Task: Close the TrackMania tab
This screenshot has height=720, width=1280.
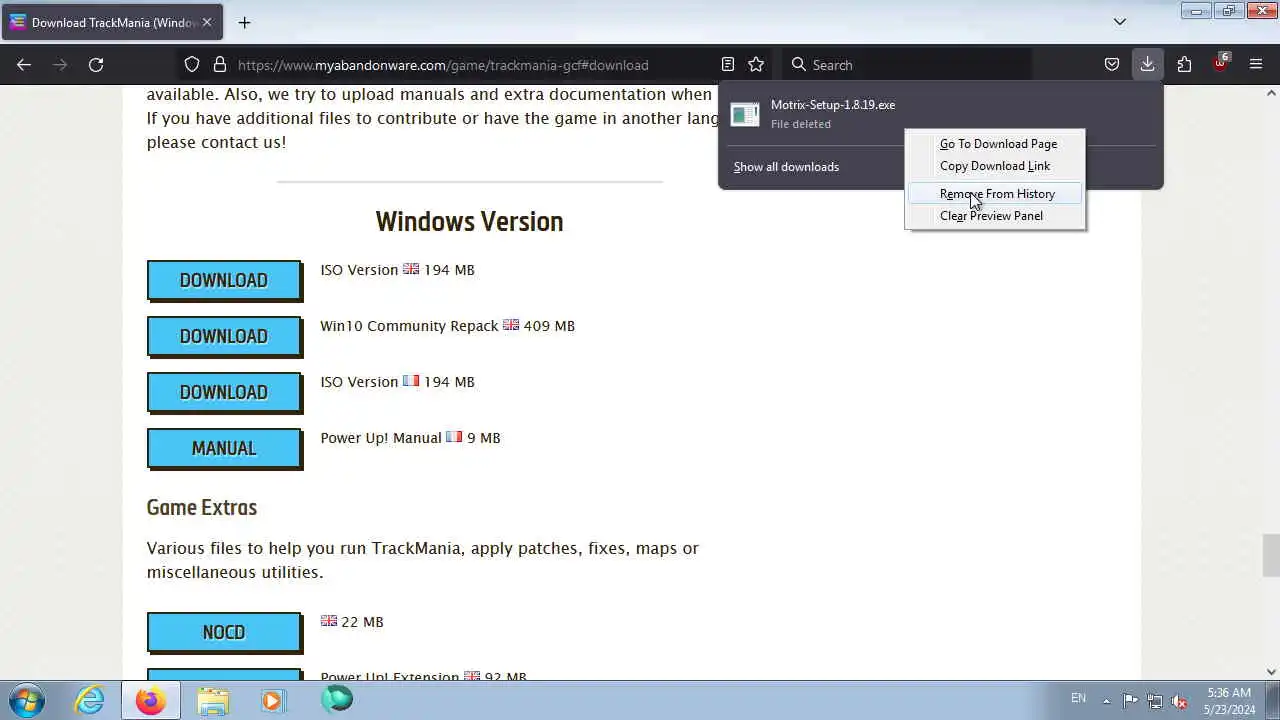Action: [x=207, y=22]
